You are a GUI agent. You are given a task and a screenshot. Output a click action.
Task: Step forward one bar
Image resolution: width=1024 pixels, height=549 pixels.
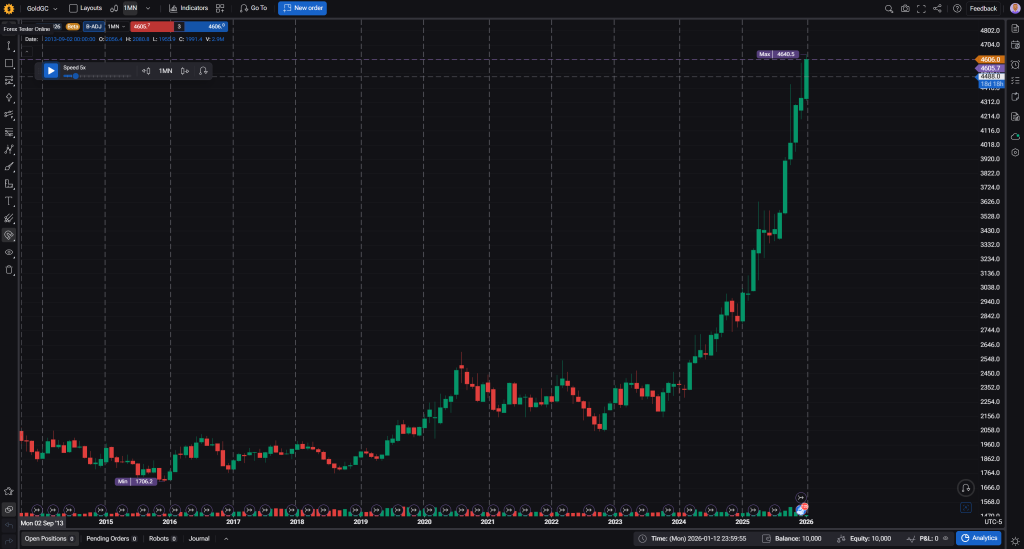pyautogui.click(x=185, y=71)
